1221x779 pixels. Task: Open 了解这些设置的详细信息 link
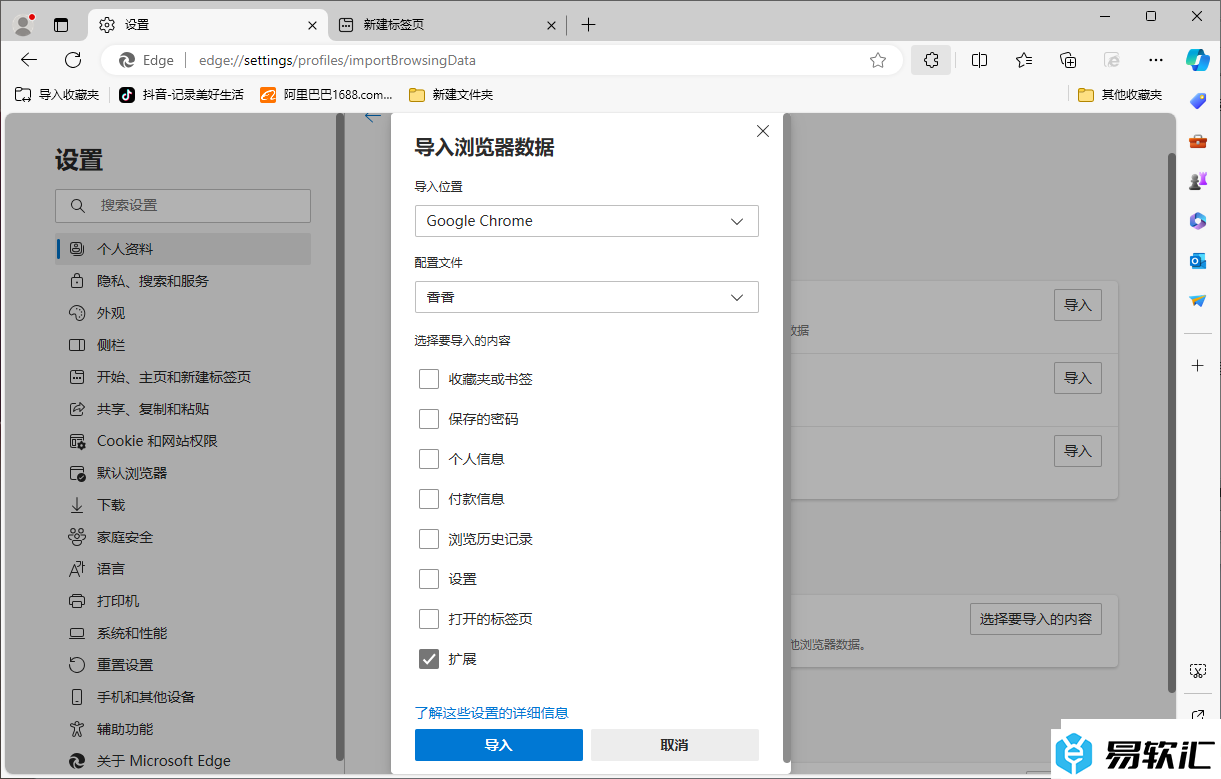pyautogui.click(x=492, y=713)
